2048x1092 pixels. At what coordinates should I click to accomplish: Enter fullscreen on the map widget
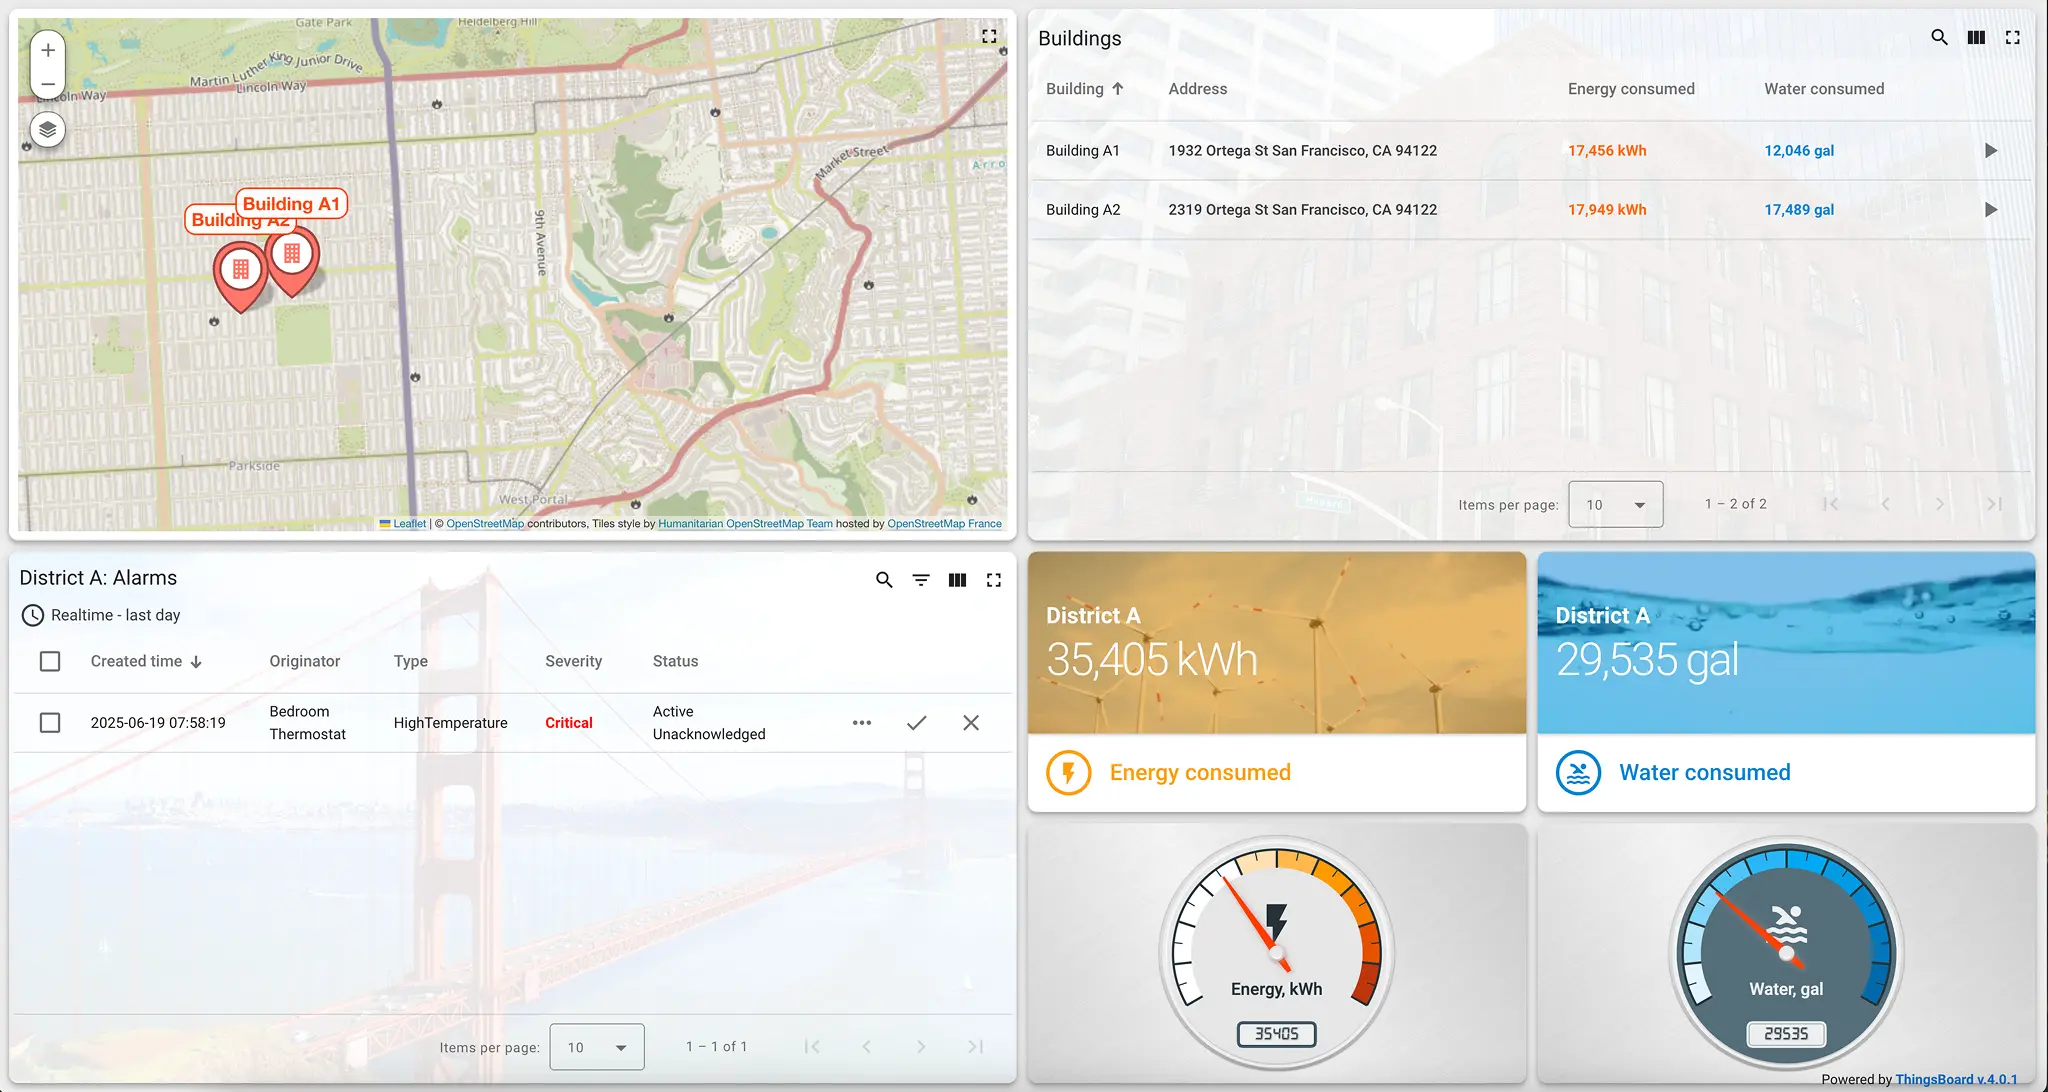(990, 36)
